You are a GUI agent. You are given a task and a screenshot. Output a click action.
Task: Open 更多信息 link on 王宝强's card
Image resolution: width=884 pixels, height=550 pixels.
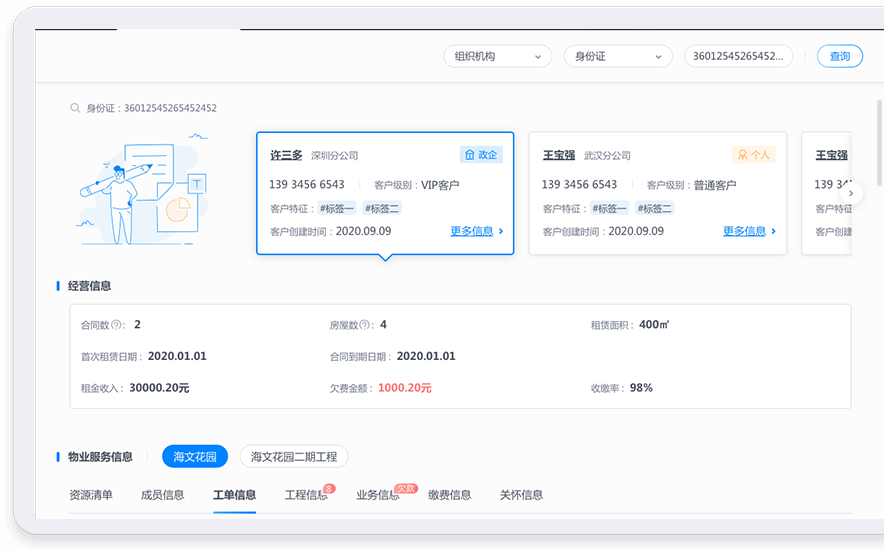click(x=749, y=231)
